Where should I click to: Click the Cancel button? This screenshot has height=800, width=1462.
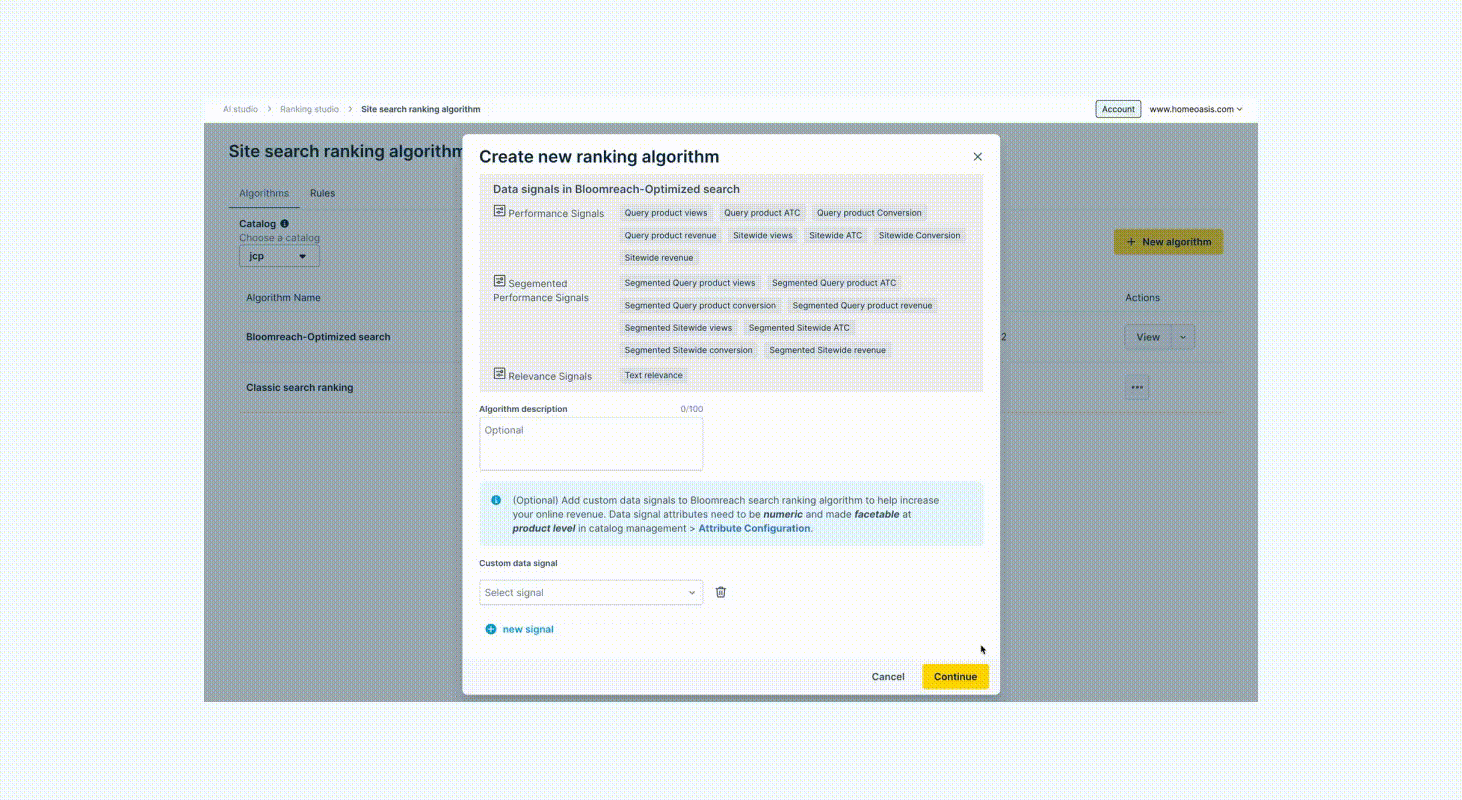click(x=888, y=677)
